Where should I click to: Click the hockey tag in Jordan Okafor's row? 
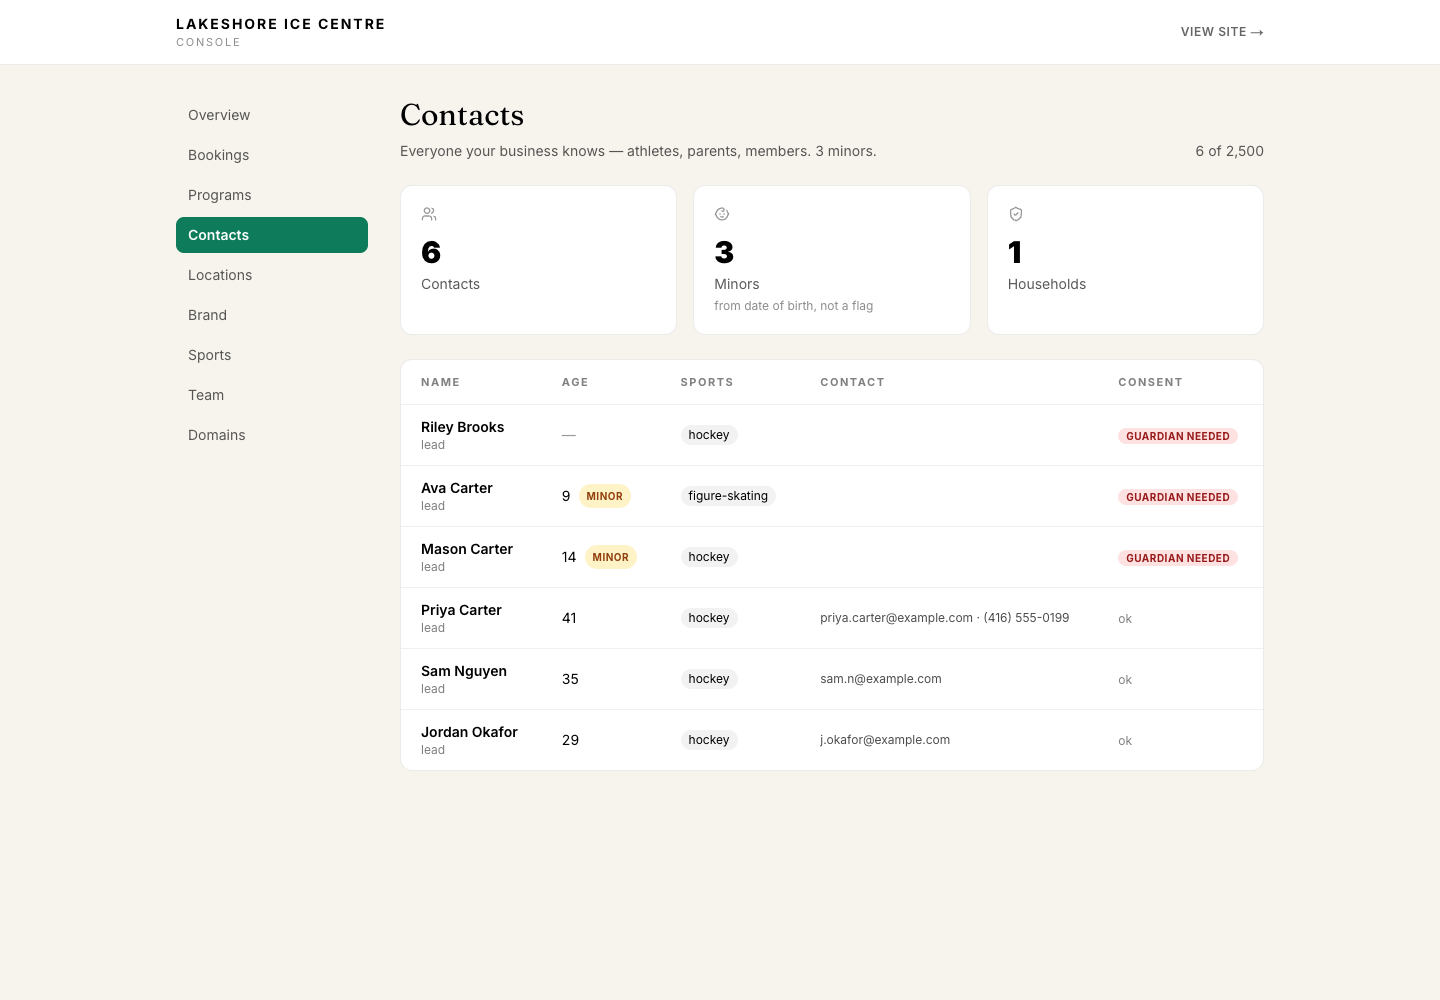(x=709, y=740)
